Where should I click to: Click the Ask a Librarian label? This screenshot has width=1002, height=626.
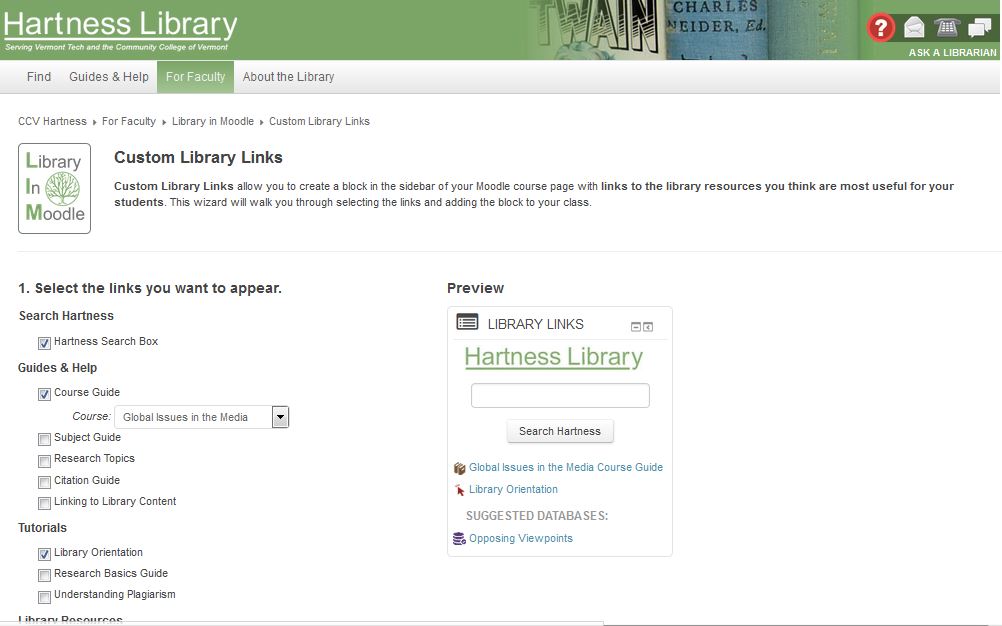[953, 52]
